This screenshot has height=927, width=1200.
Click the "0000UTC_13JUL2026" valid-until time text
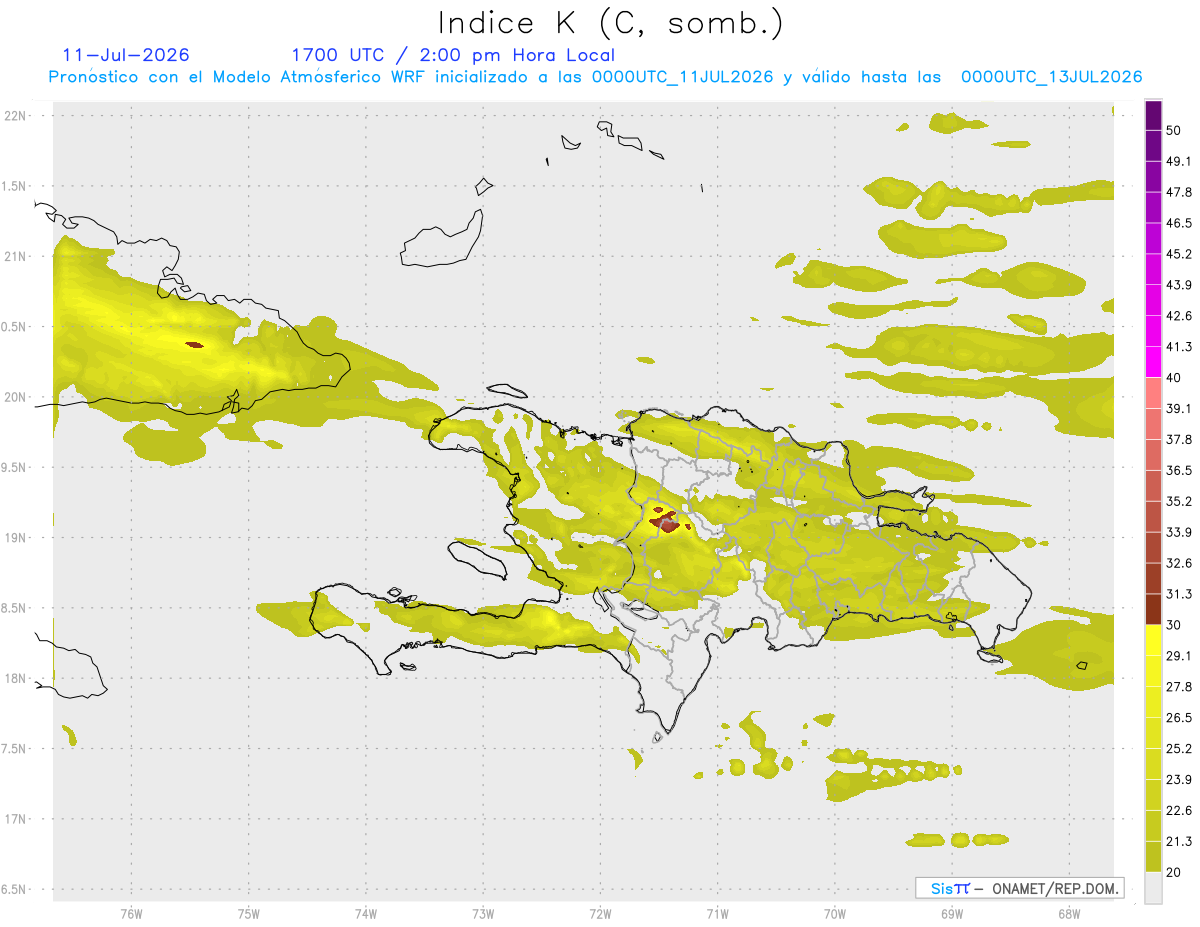click(1052, 77)
